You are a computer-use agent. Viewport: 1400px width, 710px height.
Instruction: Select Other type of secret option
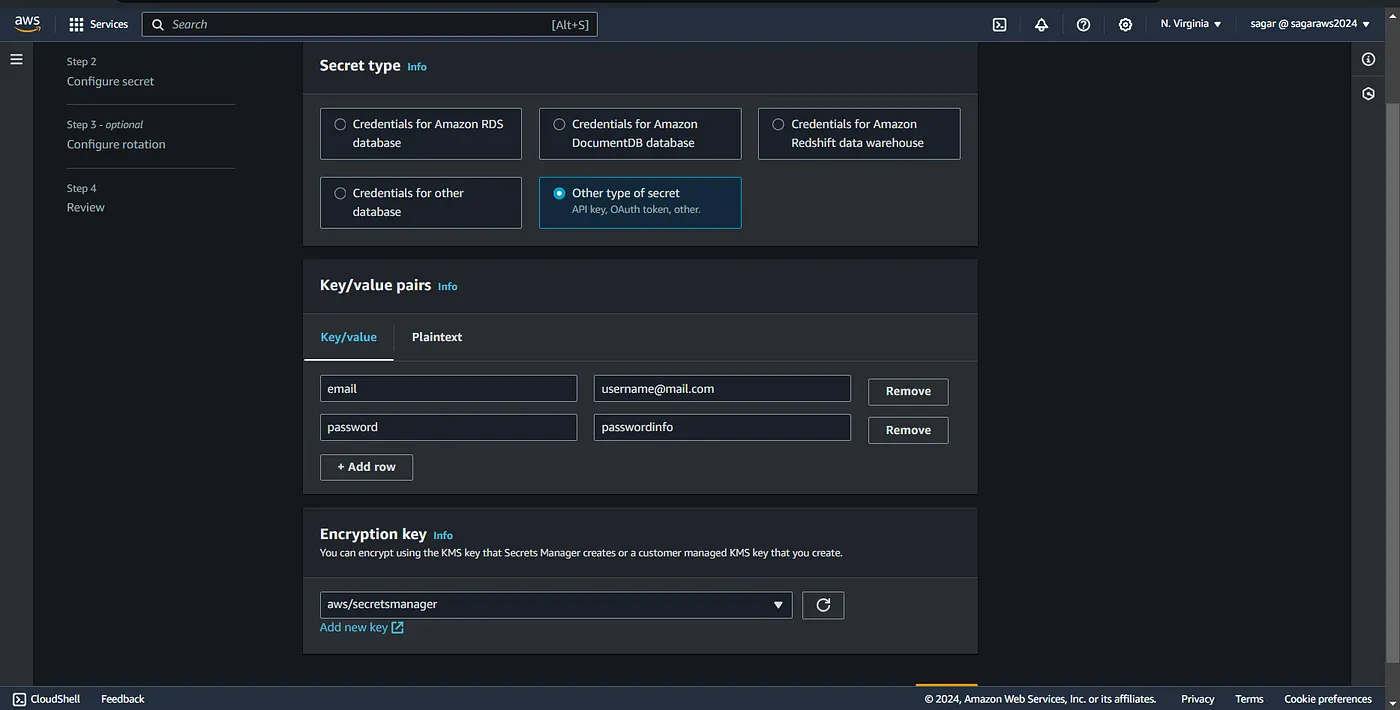coord(640,202)
